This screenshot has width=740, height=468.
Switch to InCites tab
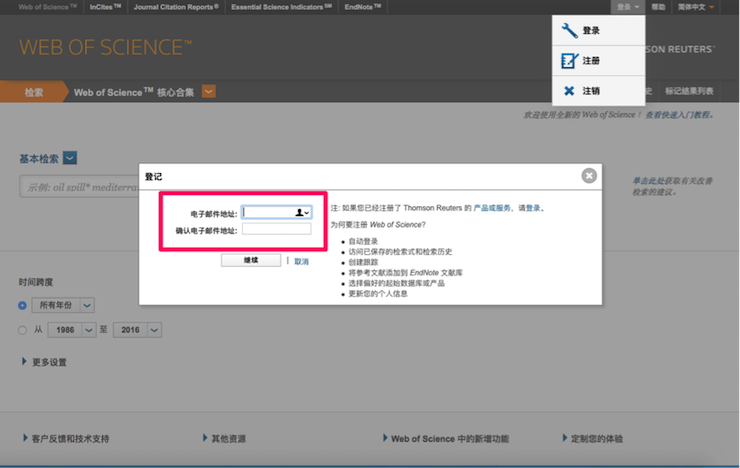pyautogui.click(x=105, y=7)
